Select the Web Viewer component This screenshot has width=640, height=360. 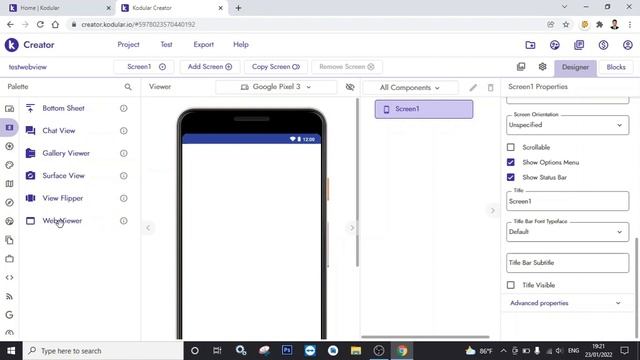pos(62,221)
